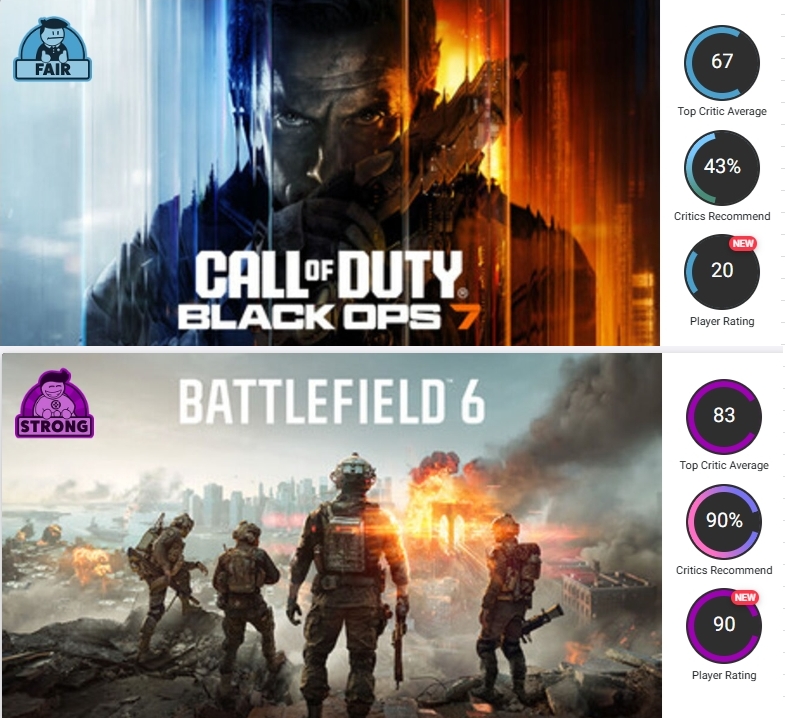The height and width of the screenshot is (718, 785).
Task: Click the 90% Critics Recommend circle
Action: (724, 522)
